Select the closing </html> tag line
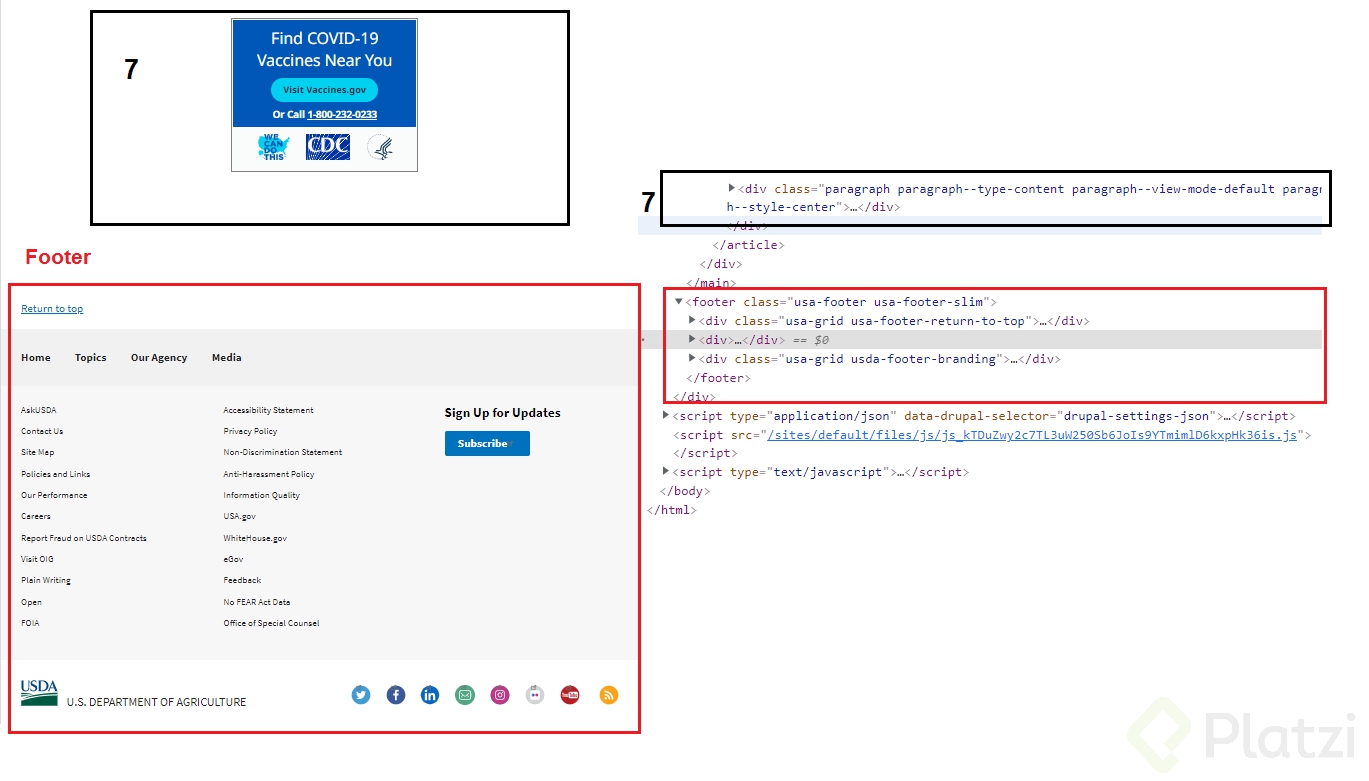The height and width of the screenshot is (781, 1369). point(672,510)
